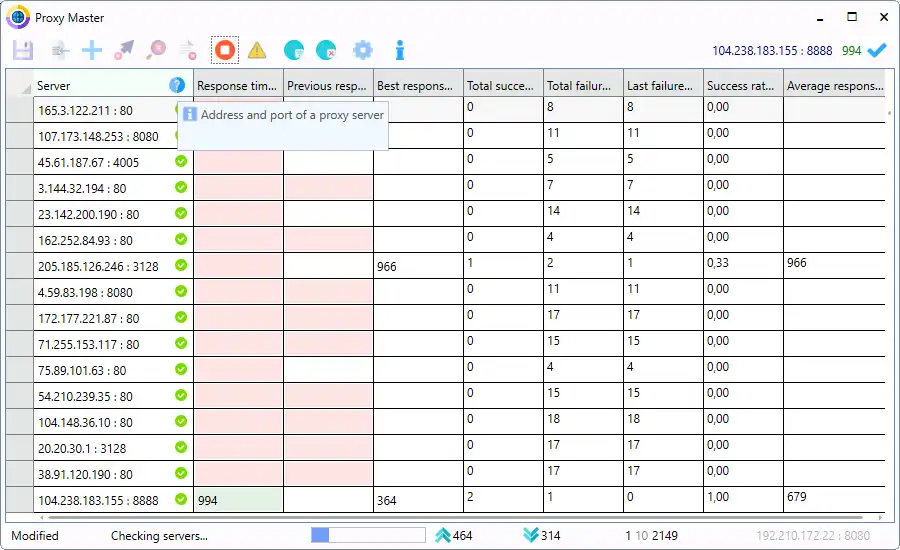Select row header of 104.238.183.155 : 8888
This screenshot has height=550, width=900.
click(20, 499)
